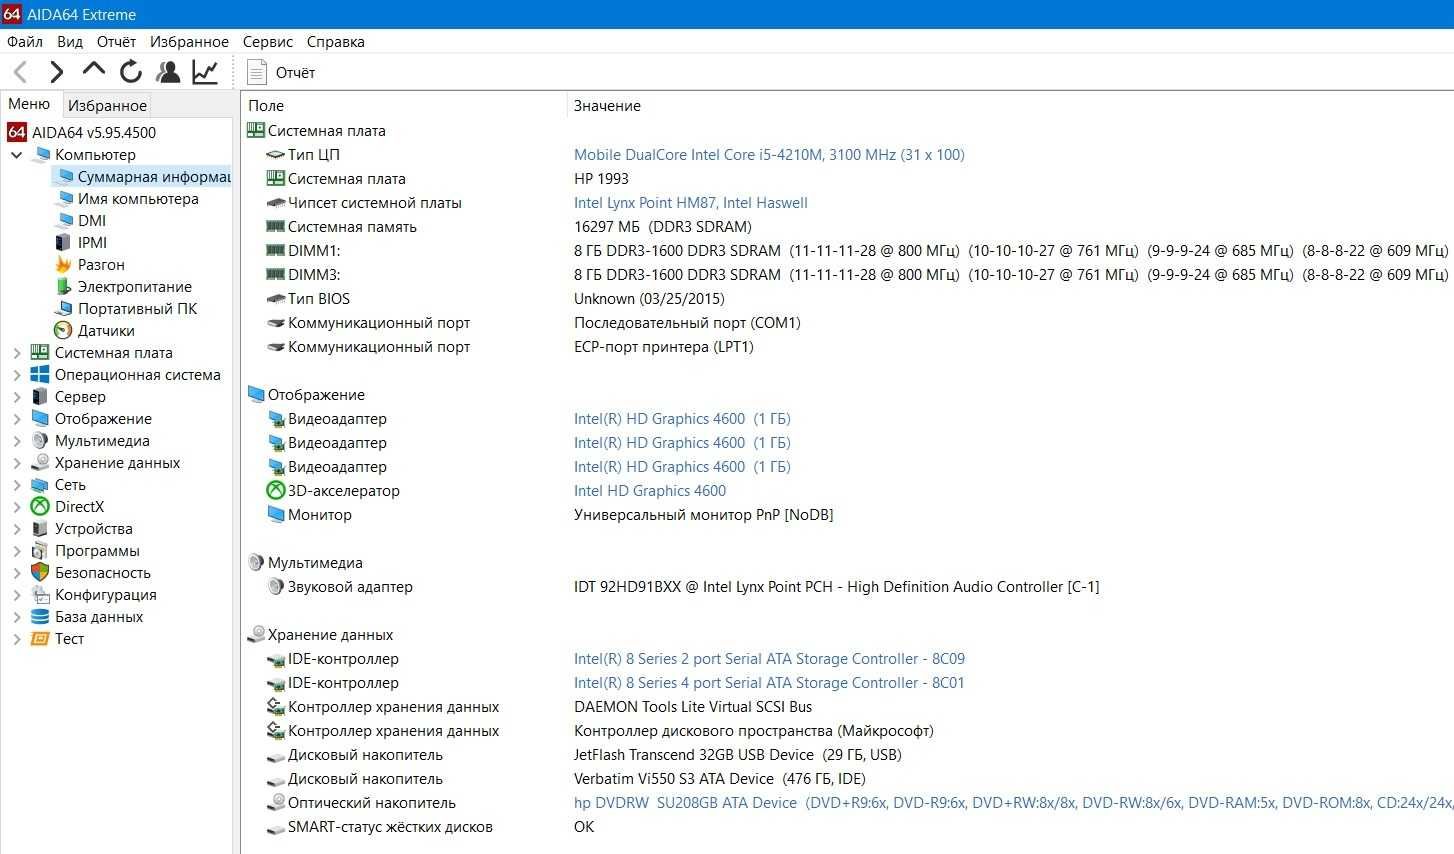Click the 3D-акселератор Xbox icon
1454x854 pixels.
point(276,491)
